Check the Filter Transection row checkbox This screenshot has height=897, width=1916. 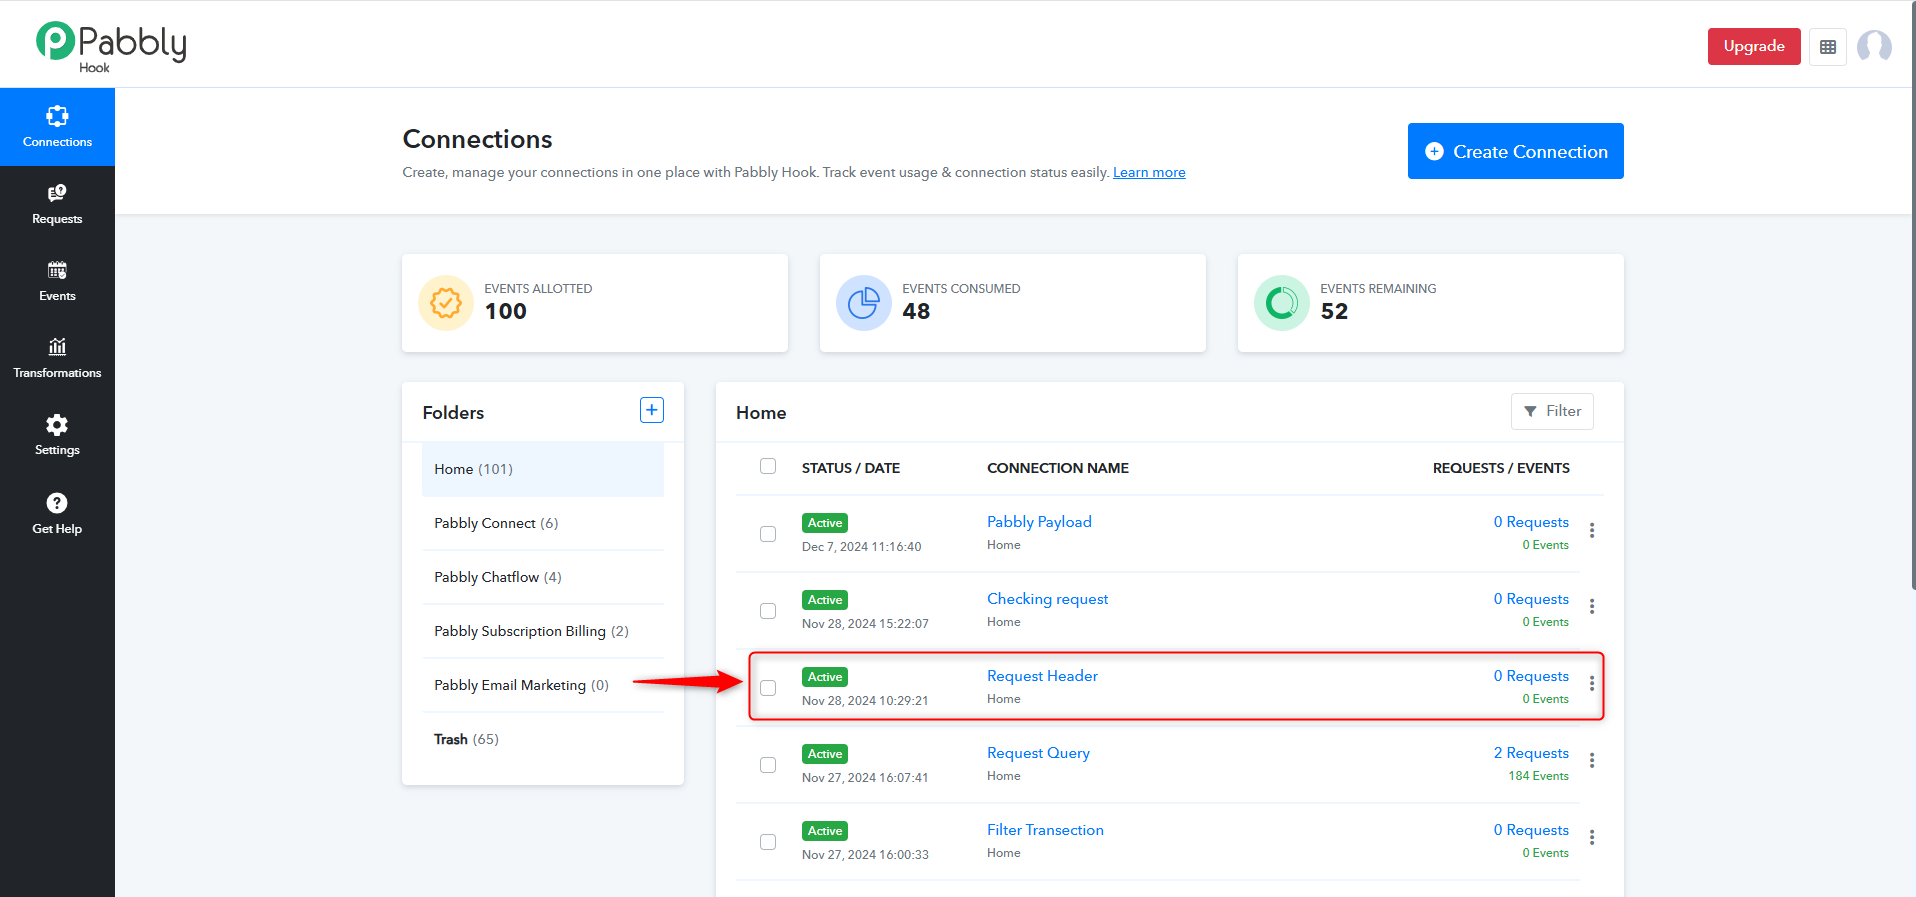pos(768,842)
